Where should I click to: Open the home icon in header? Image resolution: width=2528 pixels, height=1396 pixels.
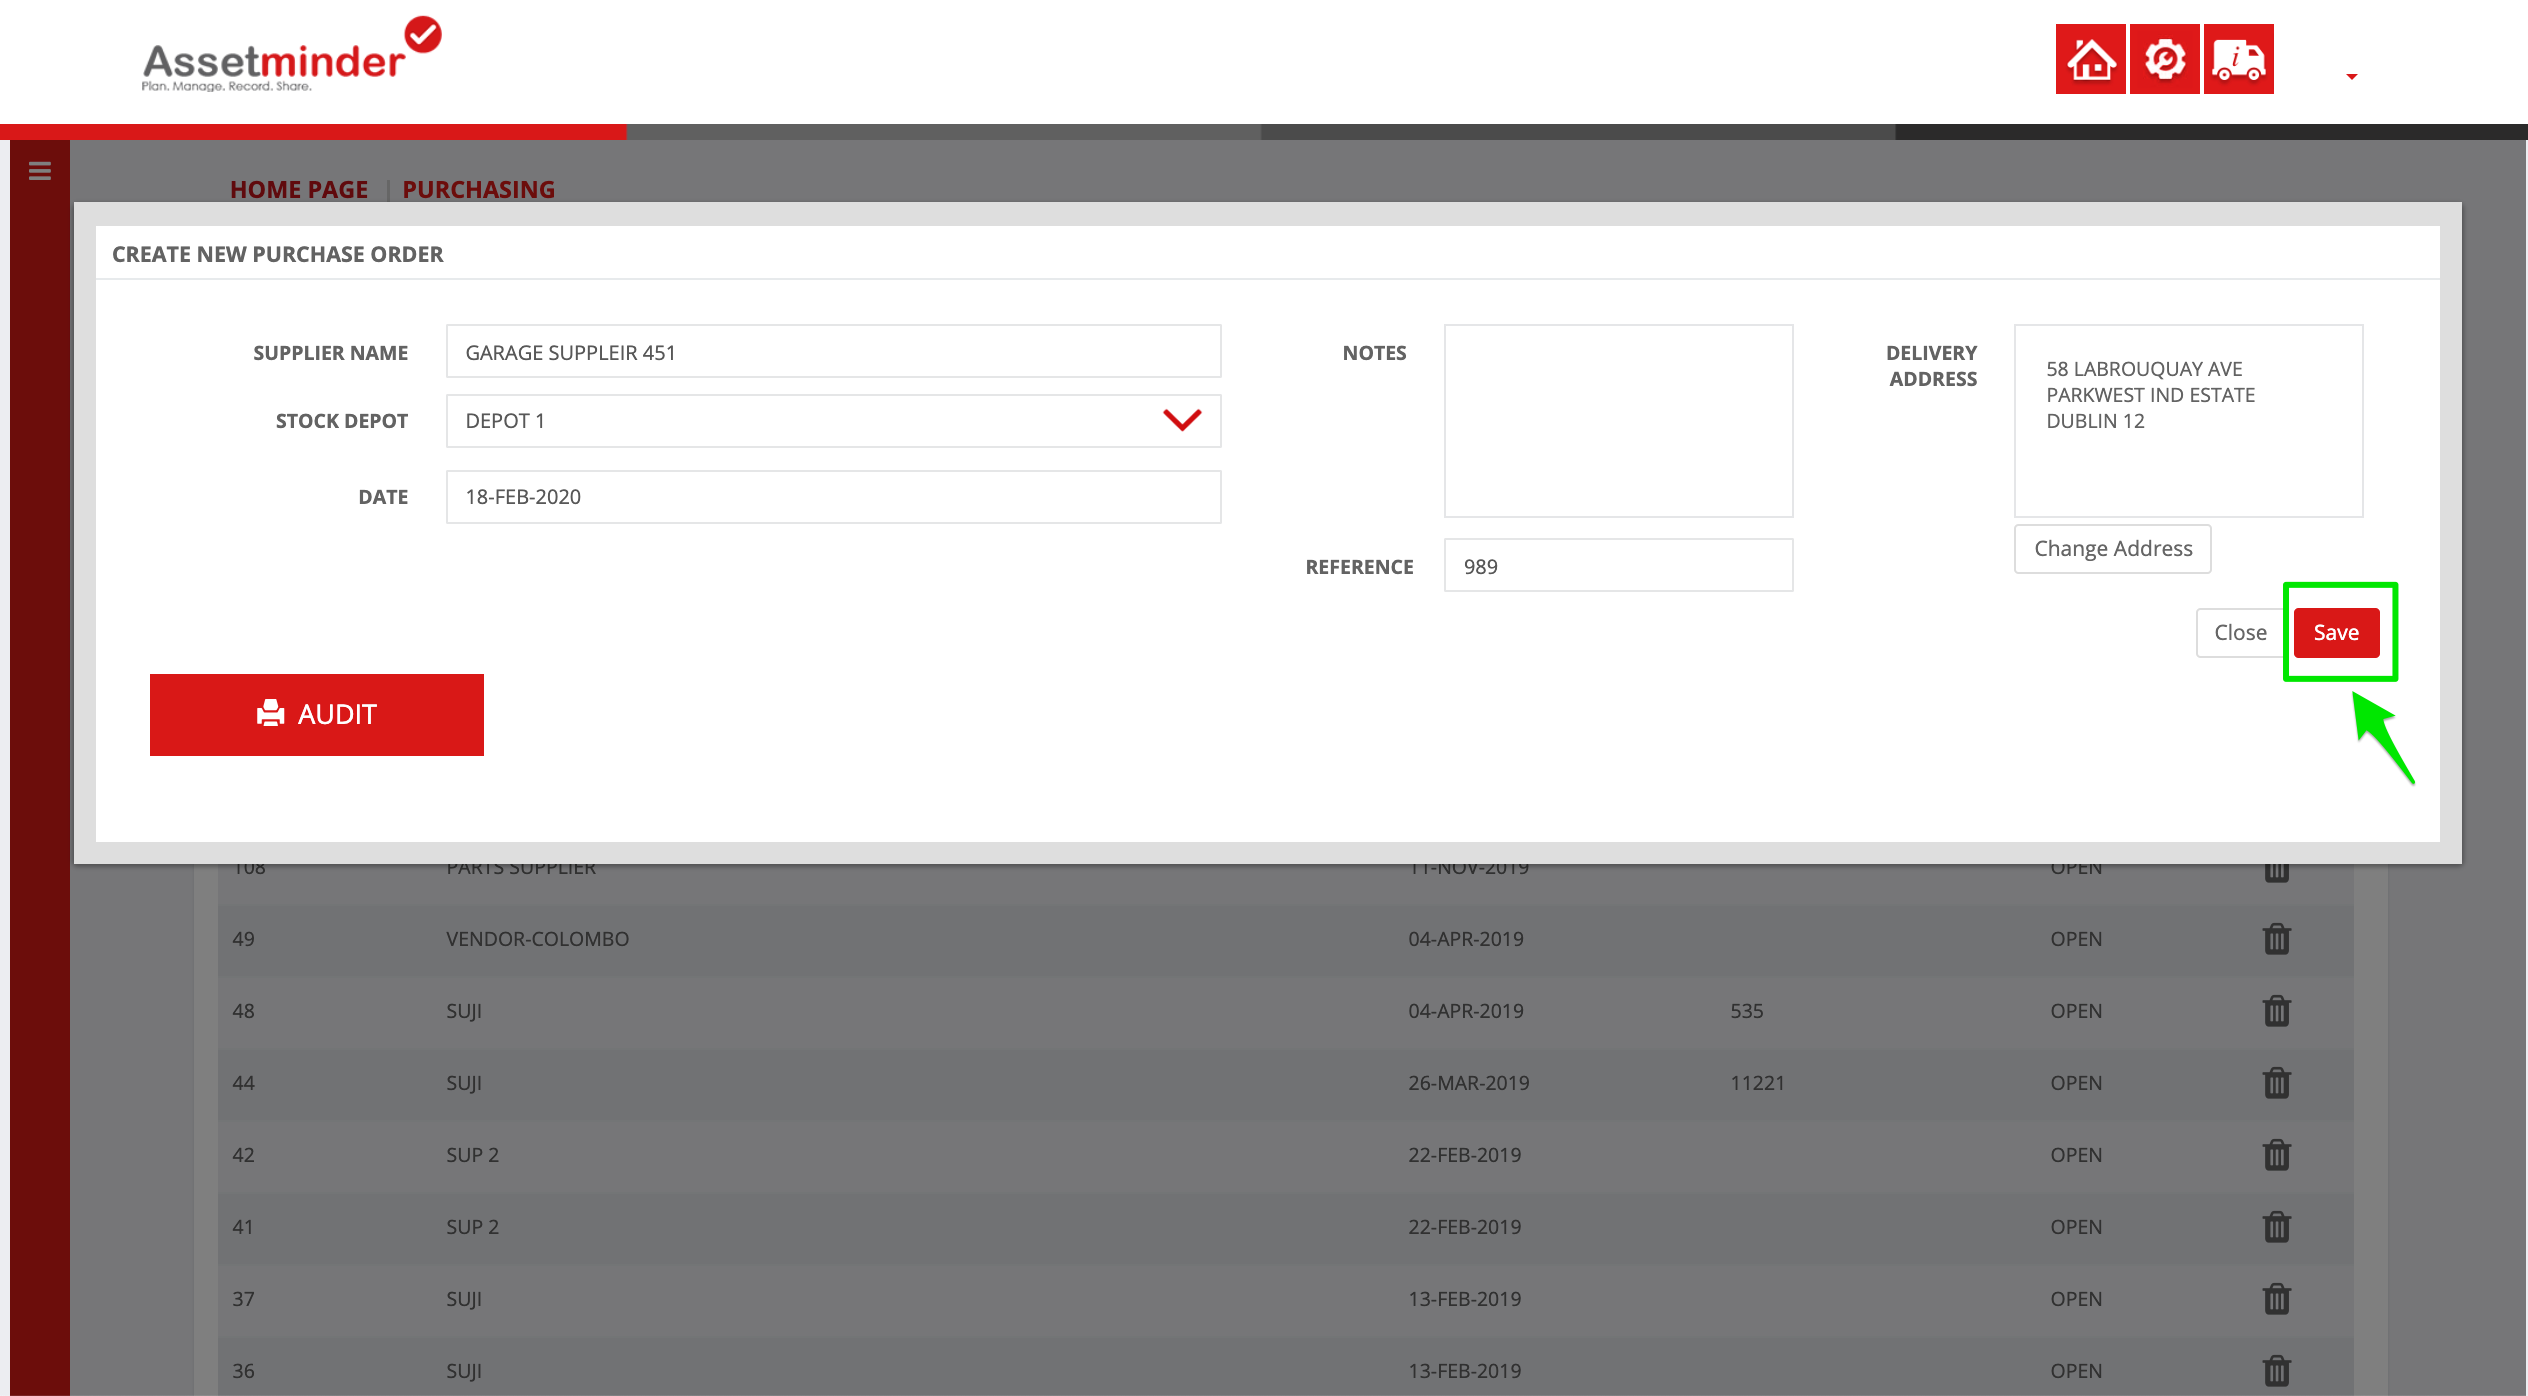click(2090, 59)
